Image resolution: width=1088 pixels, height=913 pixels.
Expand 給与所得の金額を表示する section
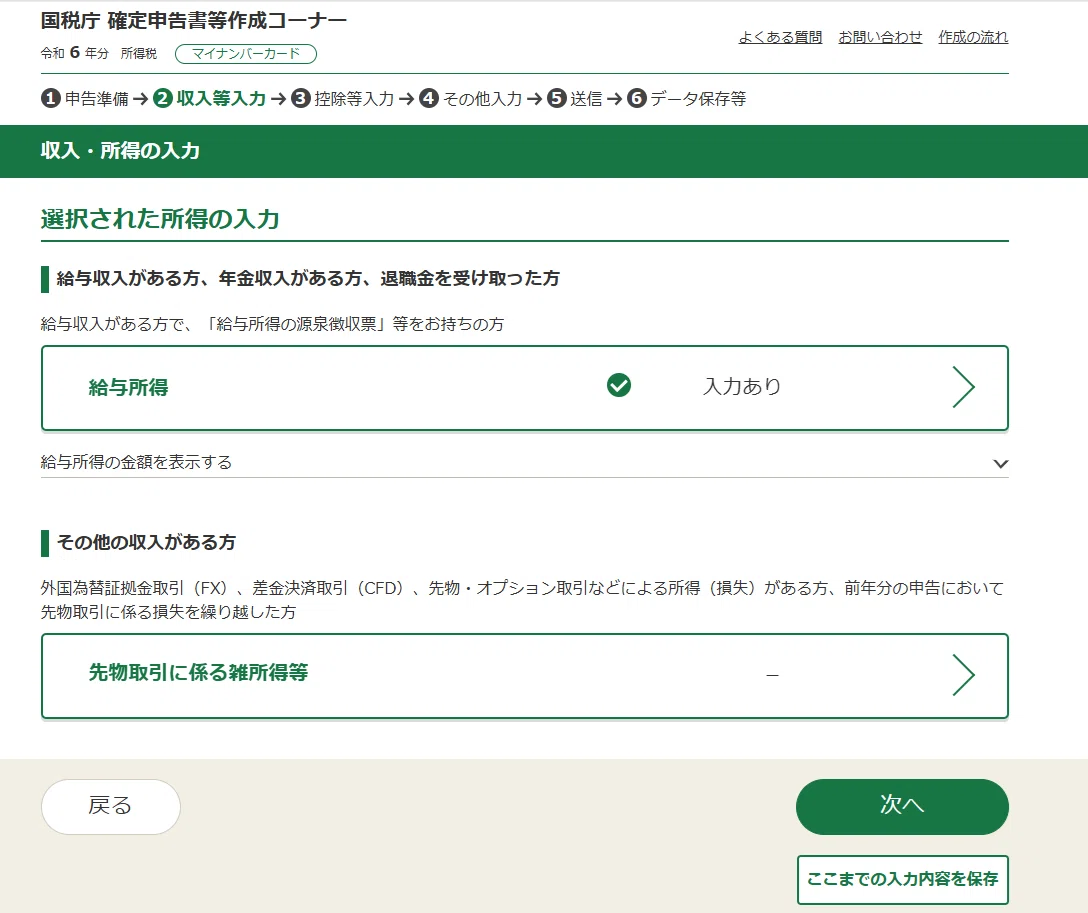[525, 463]
